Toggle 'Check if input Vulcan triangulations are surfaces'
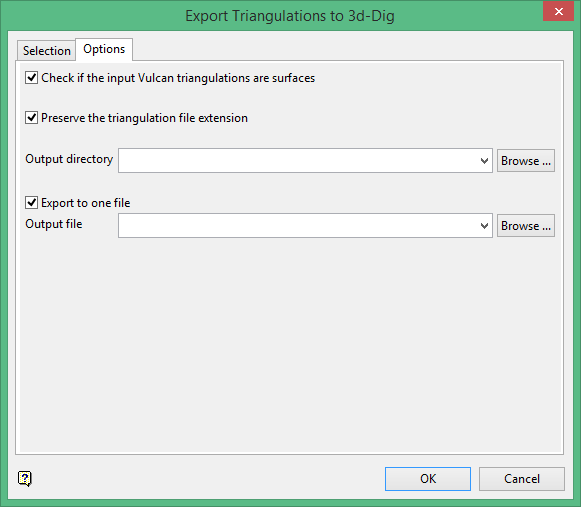Image resolution: width=581 pixels, height=507 pixels. coord(31,78)
